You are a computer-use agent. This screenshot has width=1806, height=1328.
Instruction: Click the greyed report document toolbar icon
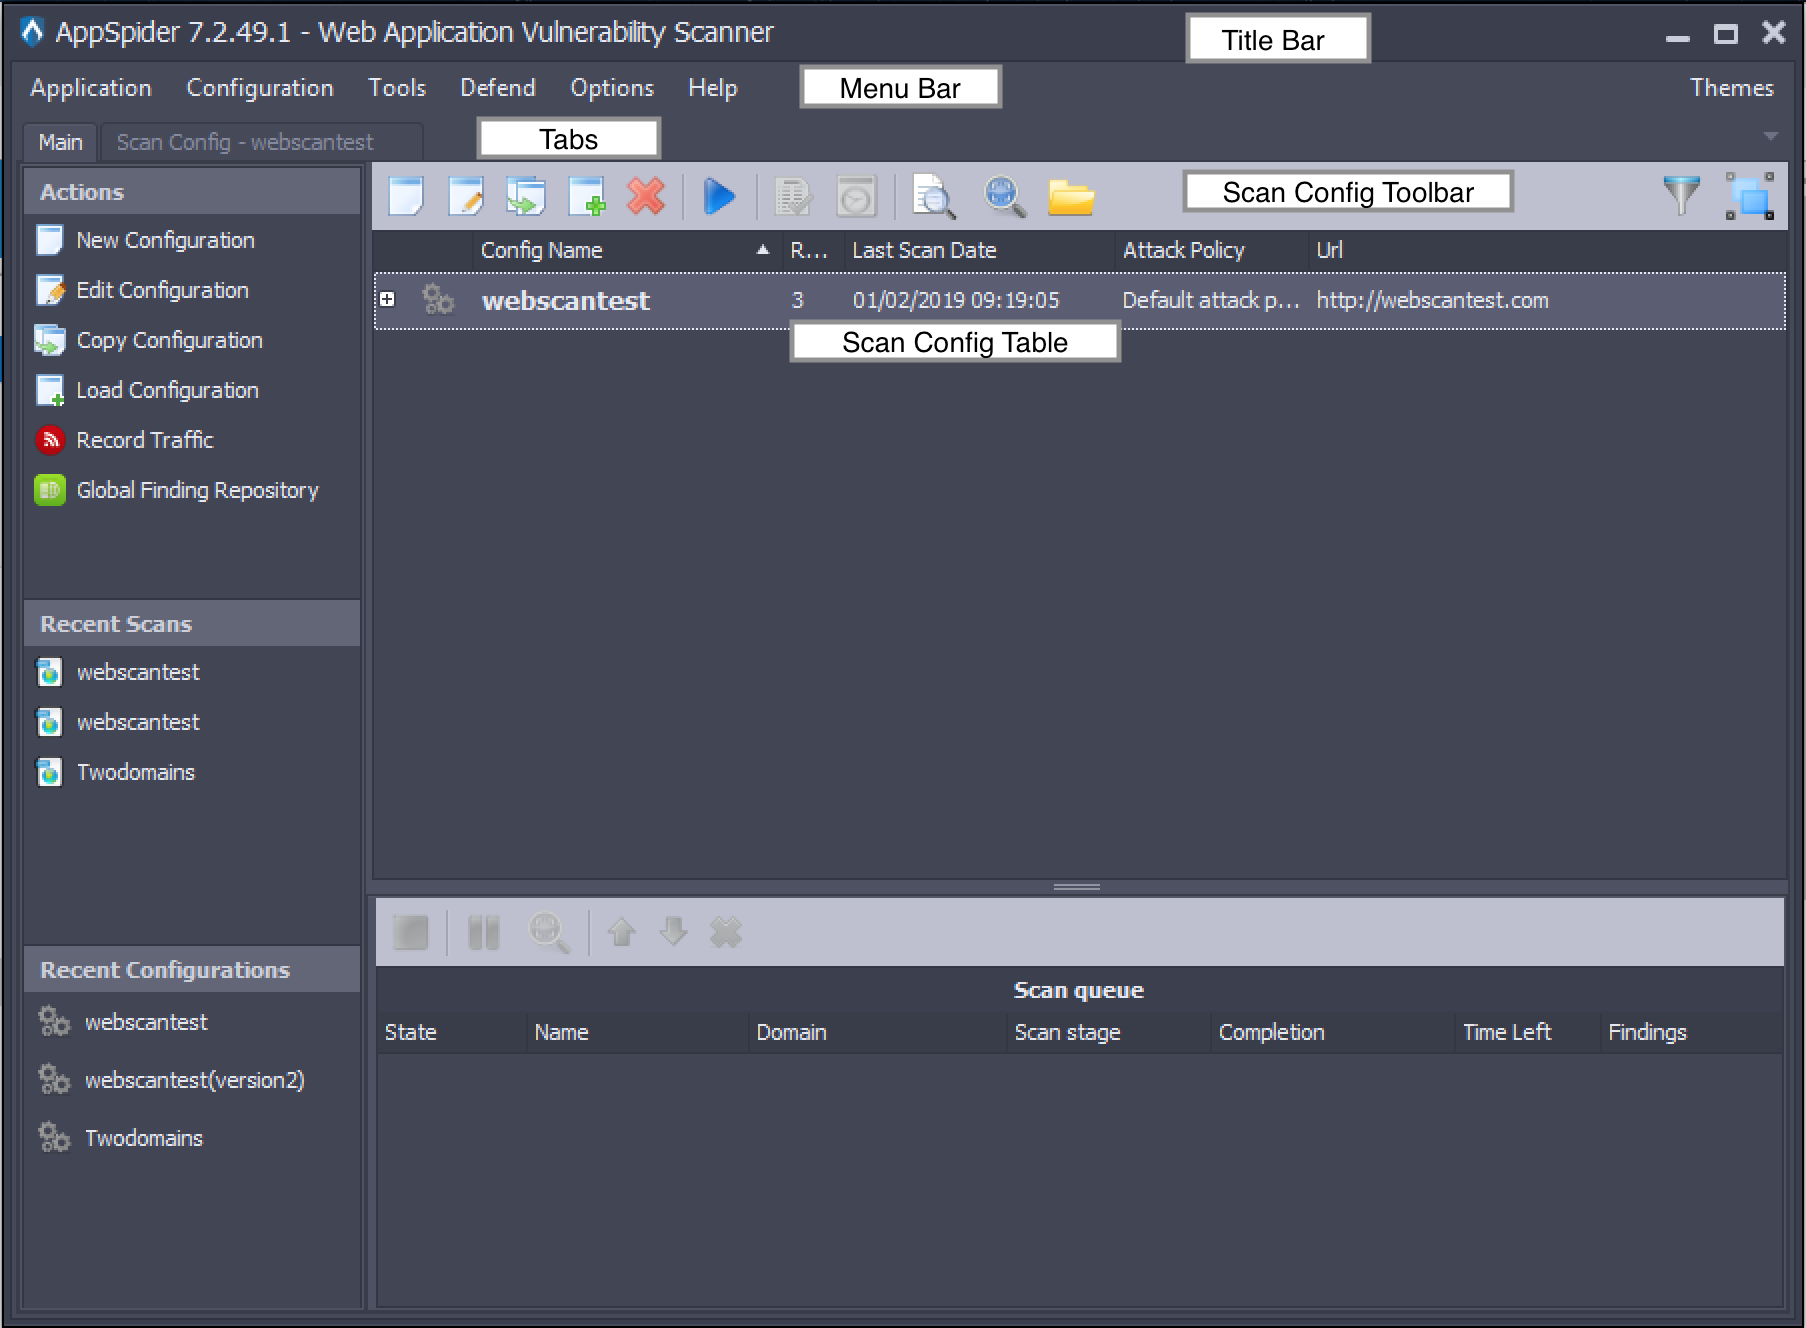tap(793, 197)
